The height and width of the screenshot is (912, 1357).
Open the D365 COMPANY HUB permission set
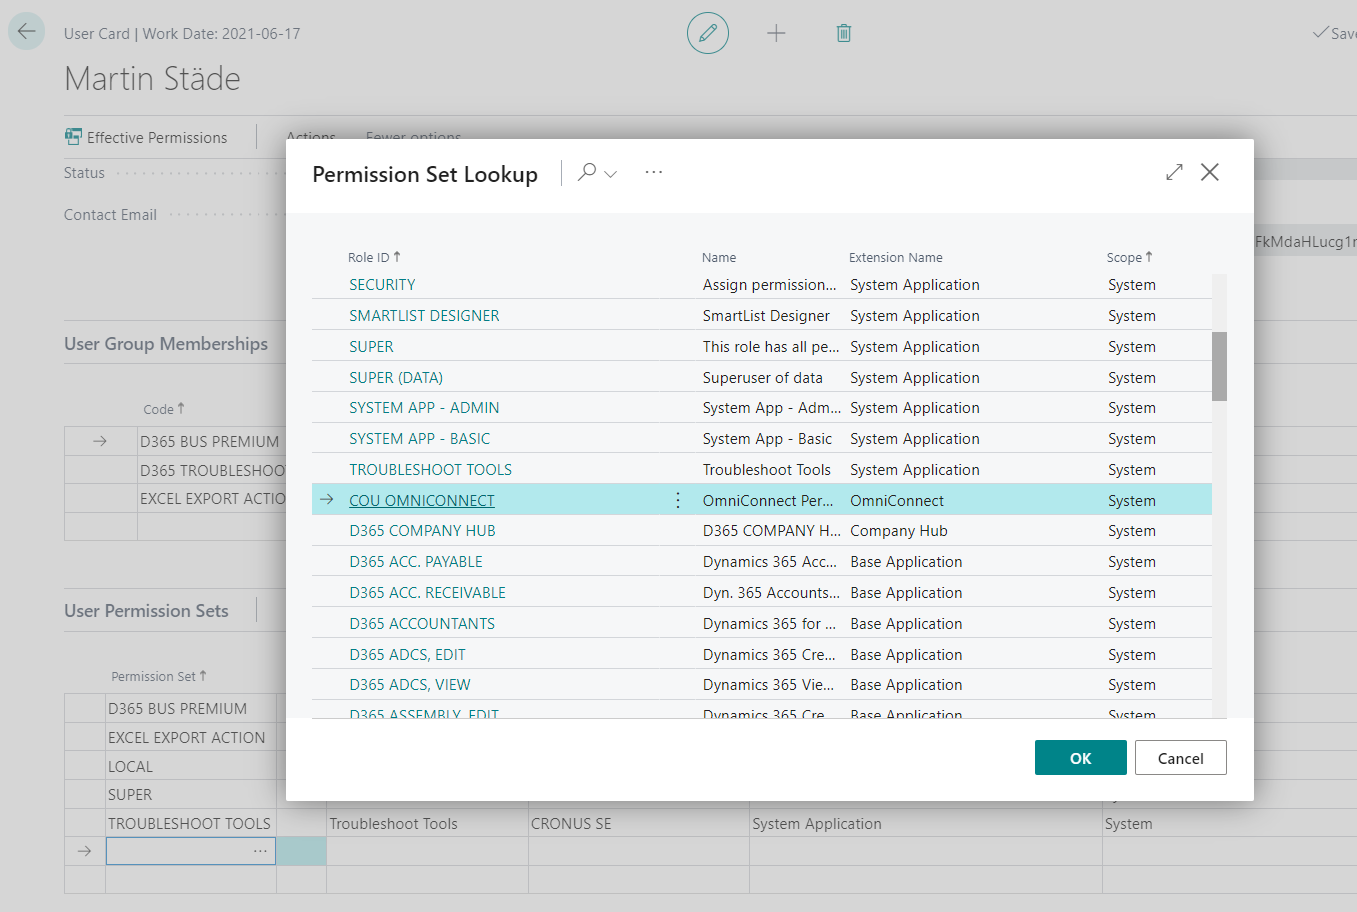tap(422, 530)
